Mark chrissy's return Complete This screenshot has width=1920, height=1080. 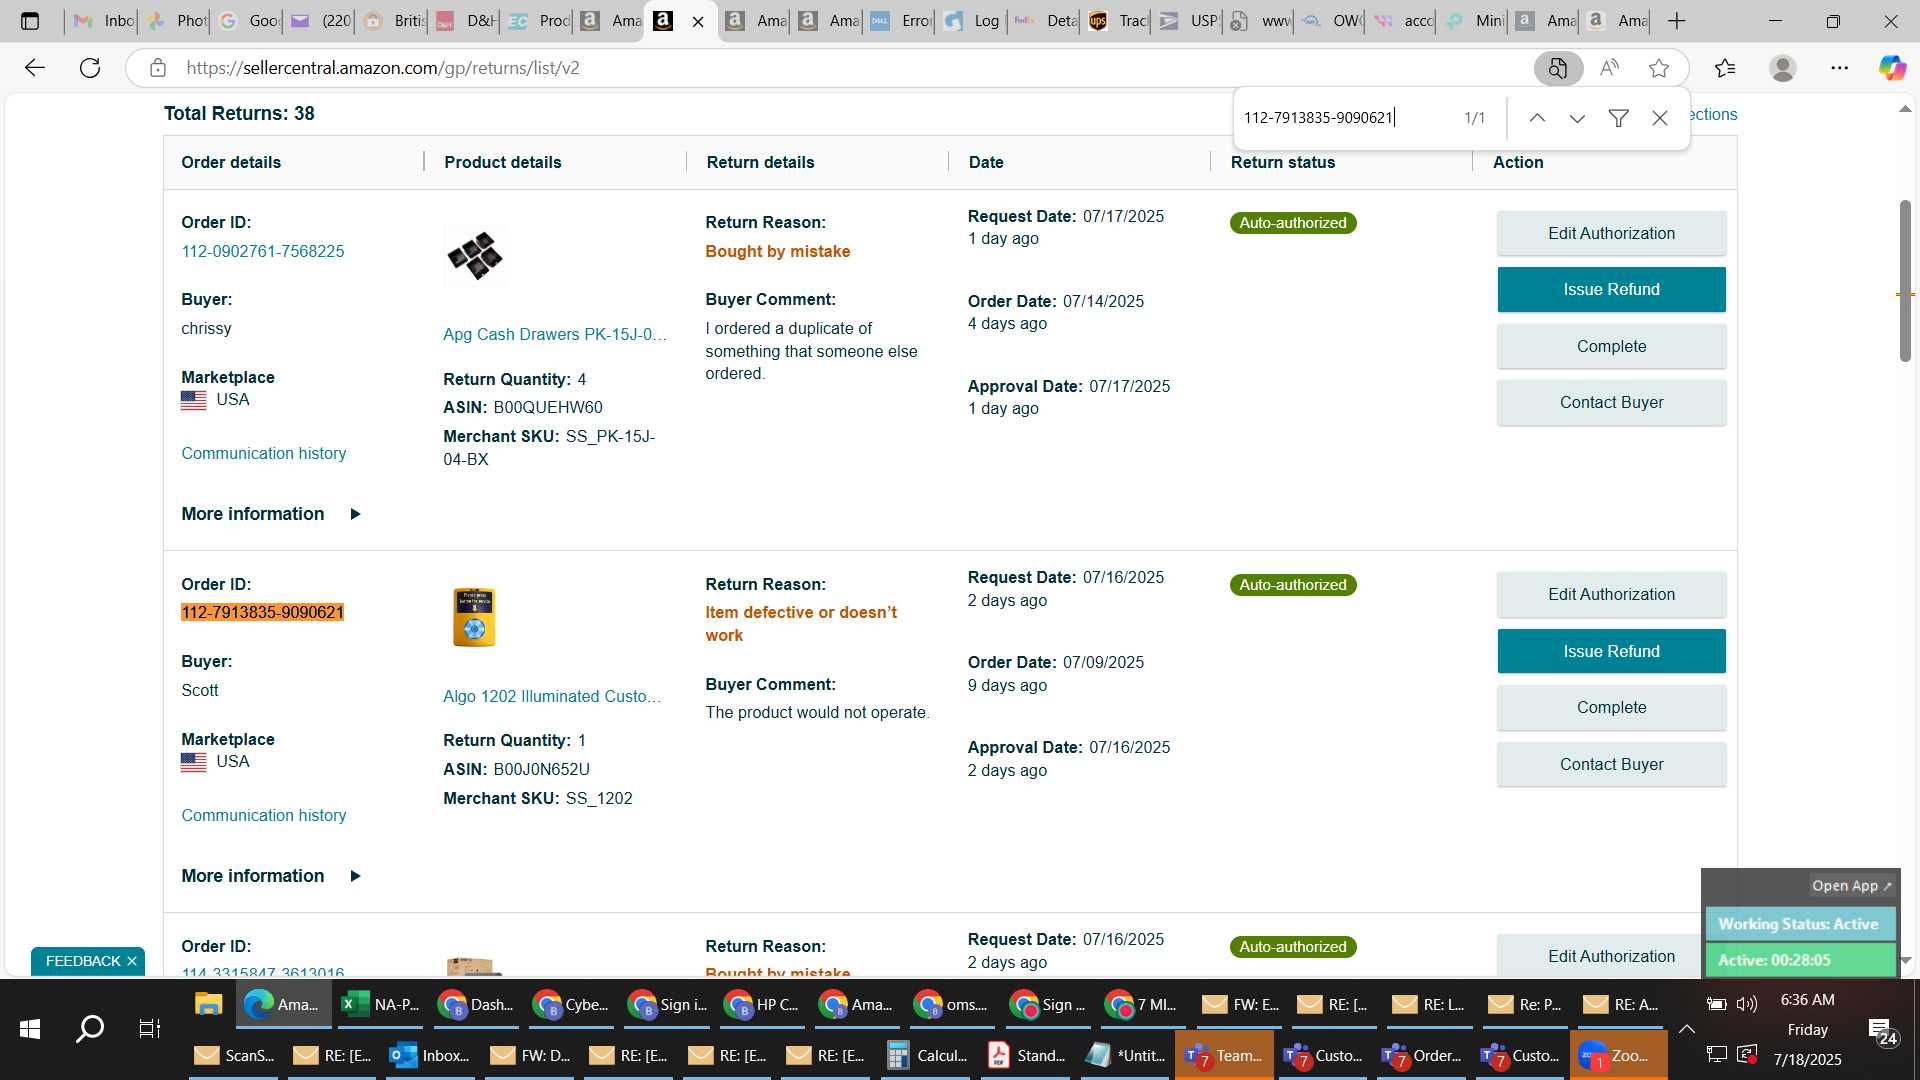1611,346
